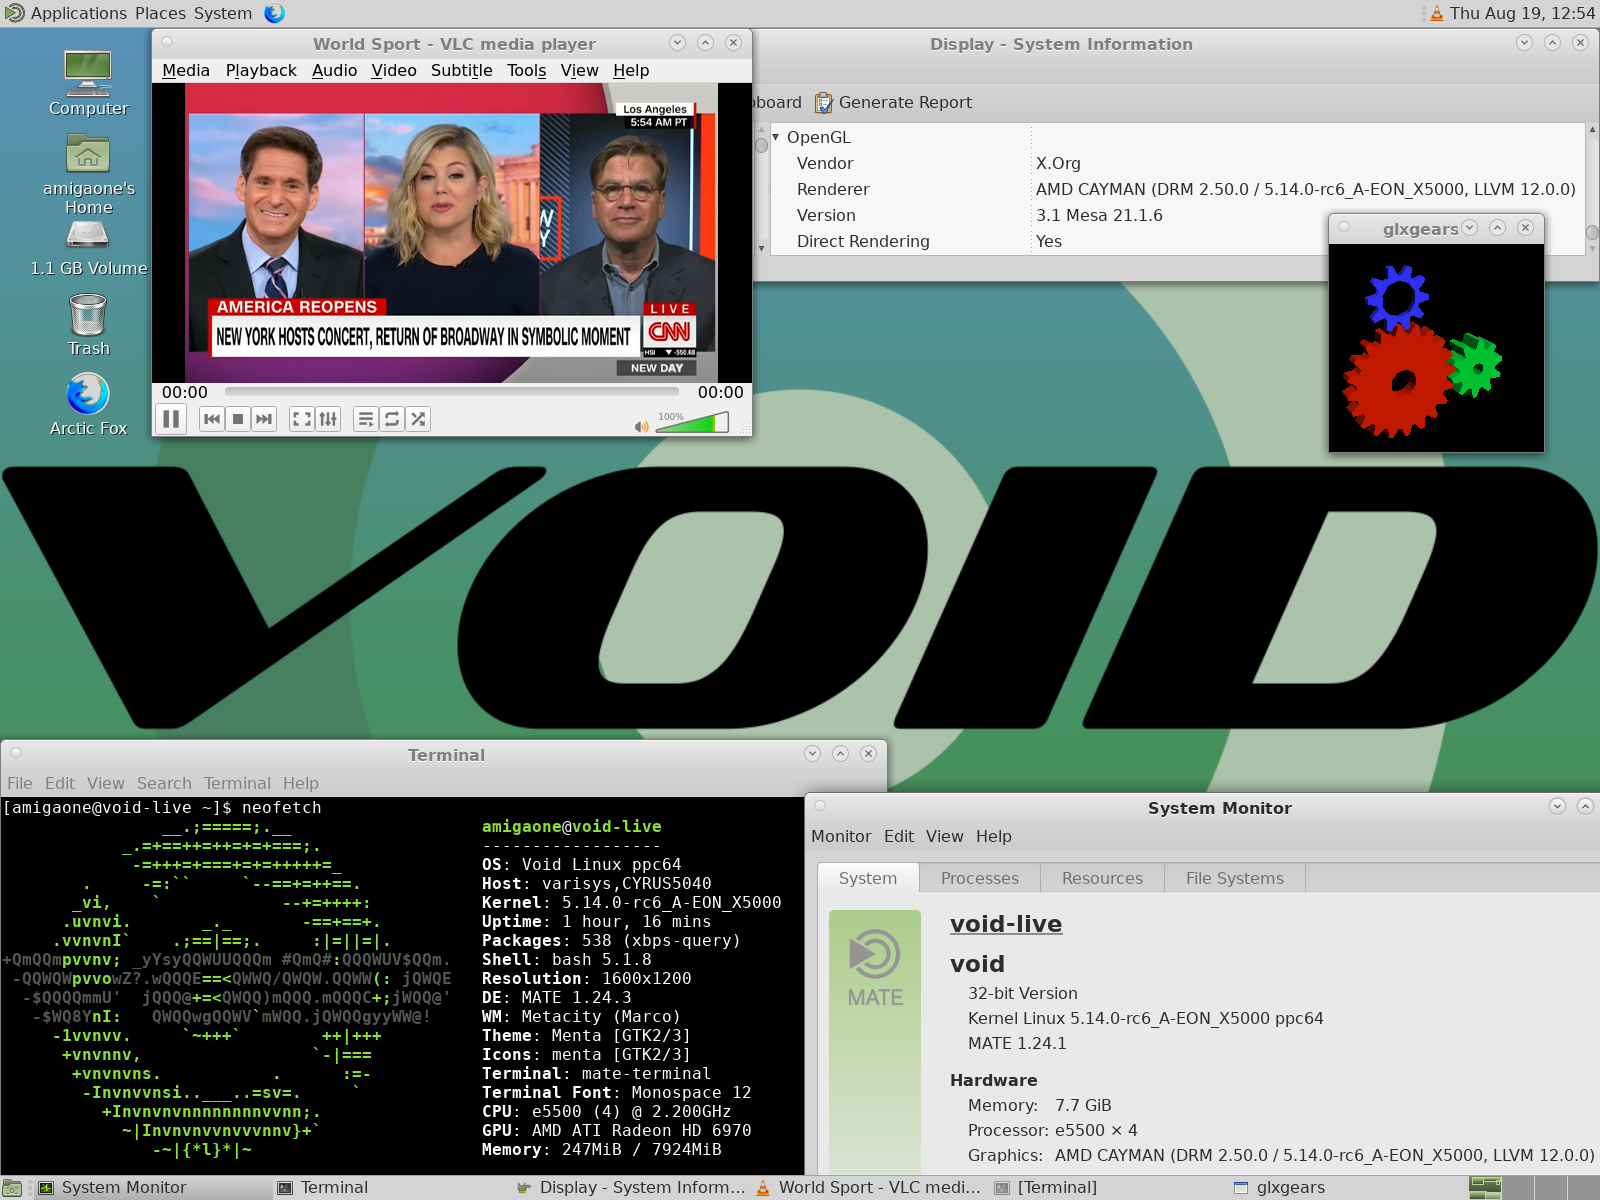
Task: Toggle VLC fullscreen mode
Action: pyautogui.click(x=302, y=419)
